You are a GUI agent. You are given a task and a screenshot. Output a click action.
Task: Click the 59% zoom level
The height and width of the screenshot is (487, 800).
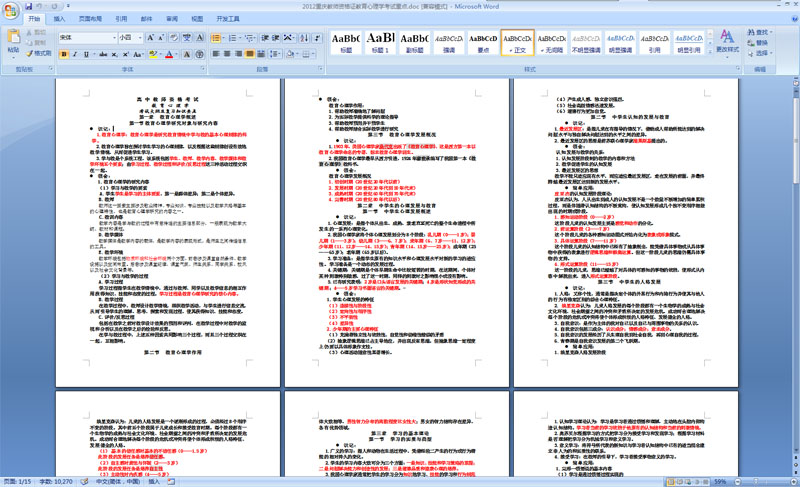(719, 481)
